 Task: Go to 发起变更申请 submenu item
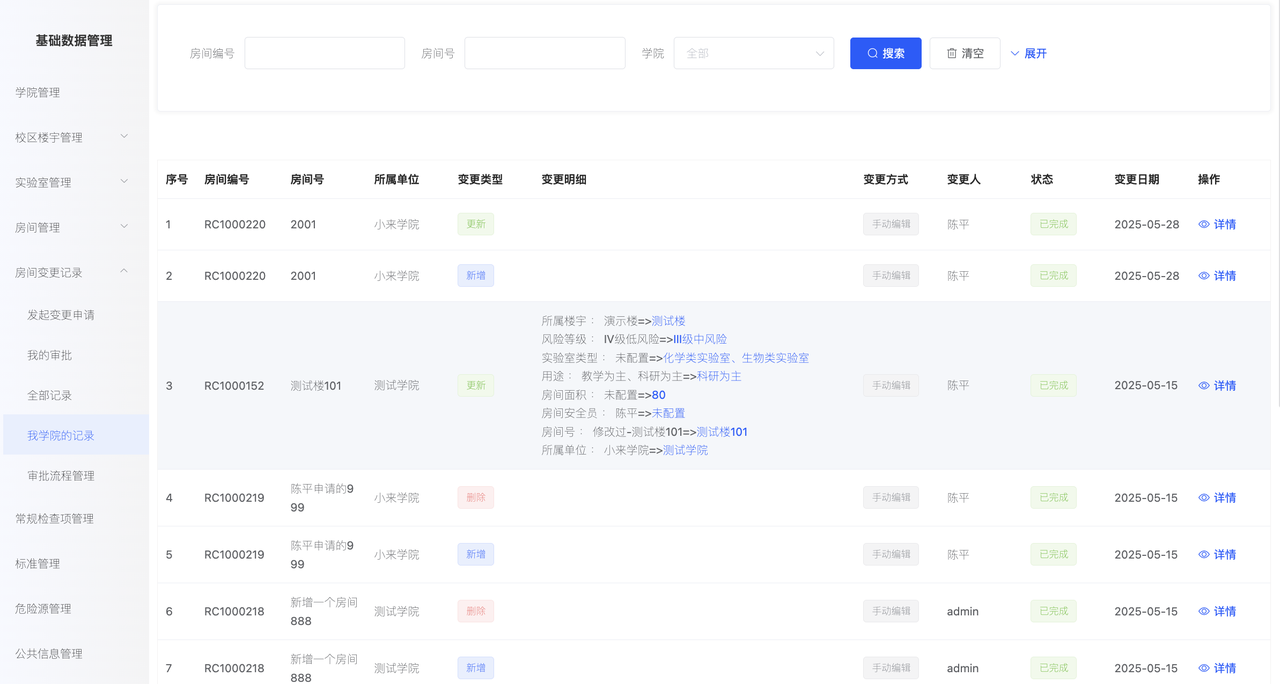[x=74, y=315]
